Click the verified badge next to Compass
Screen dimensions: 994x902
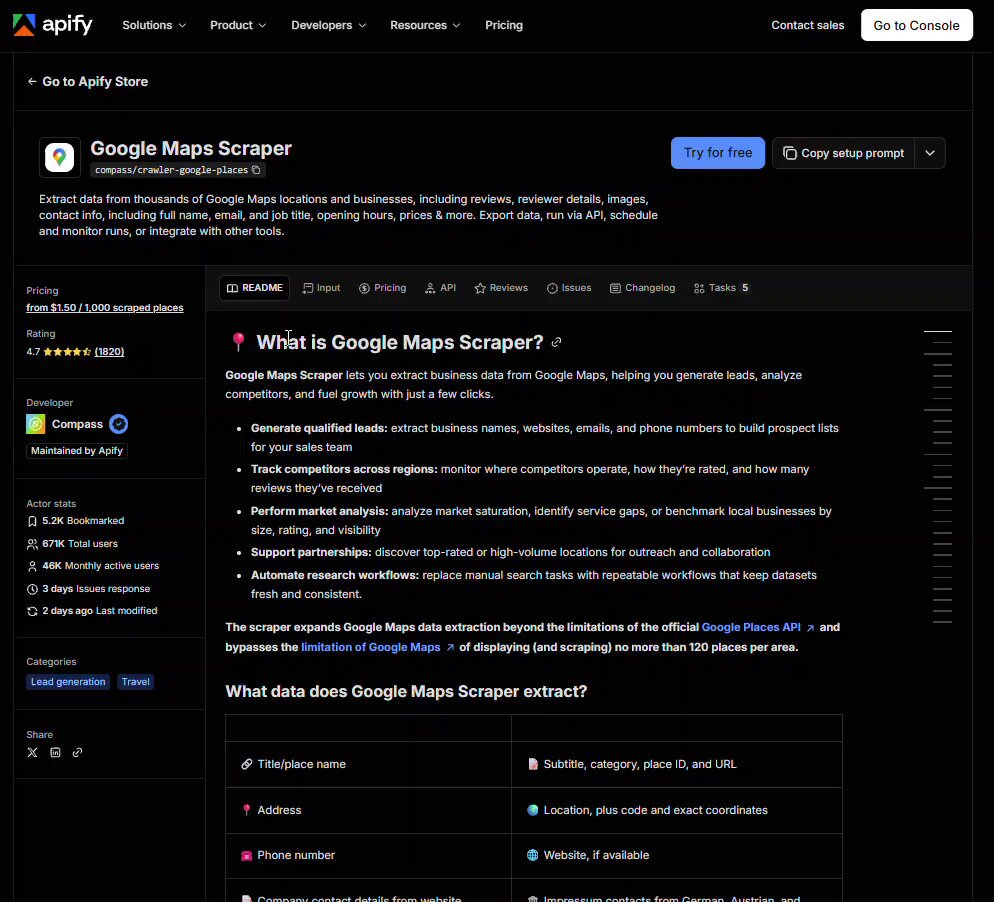pos(119,424)
